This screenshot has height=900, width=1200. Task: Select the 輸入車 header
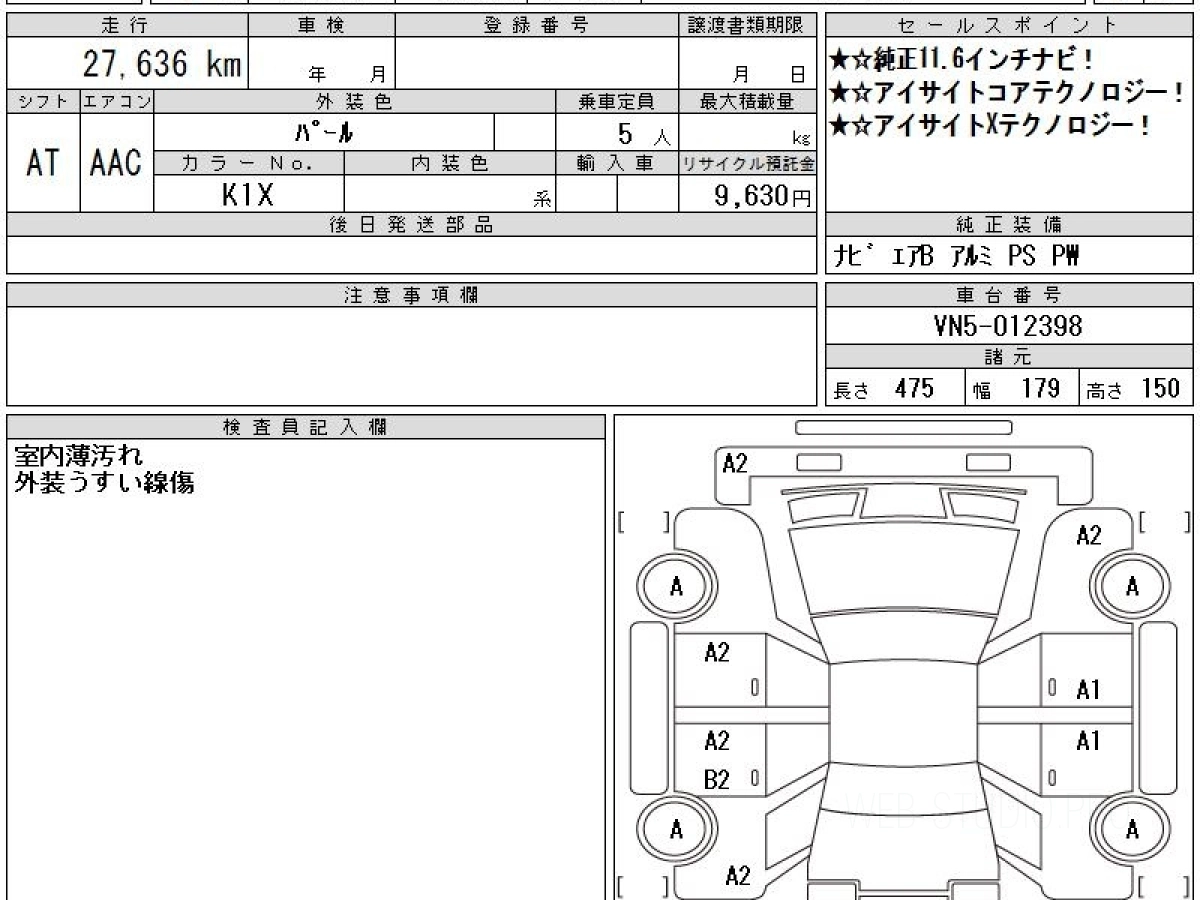point(617,163)
